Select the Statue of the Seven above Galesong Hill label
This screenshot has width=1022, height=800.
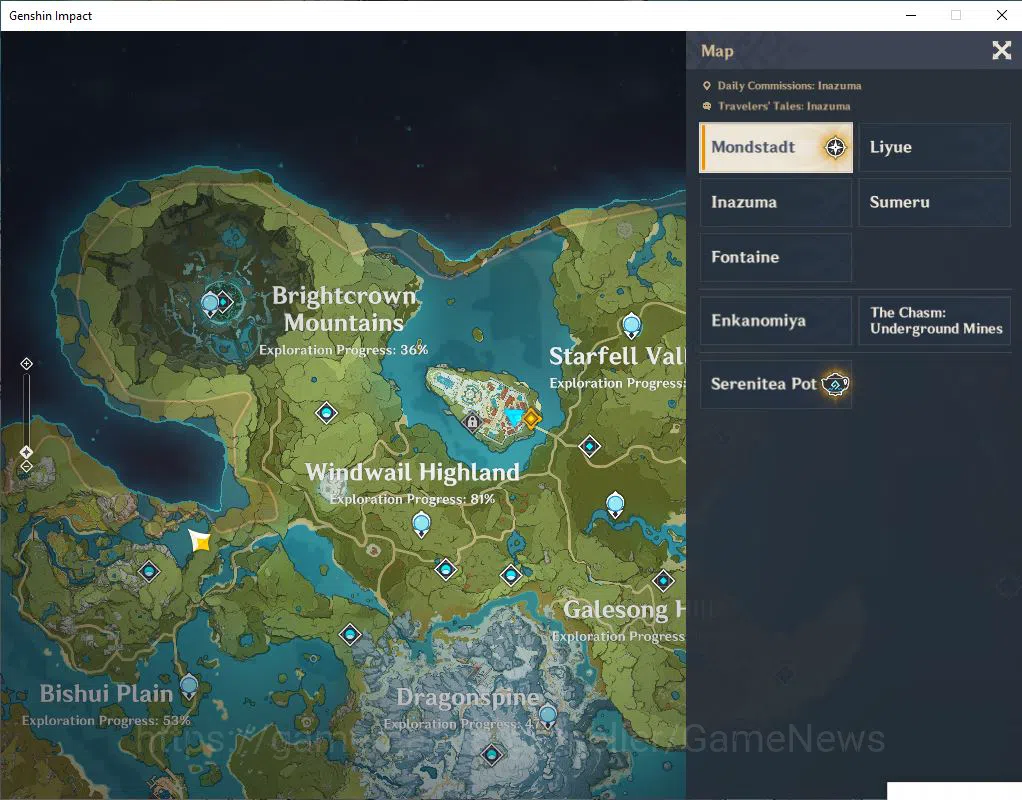[x=615, y=505]
